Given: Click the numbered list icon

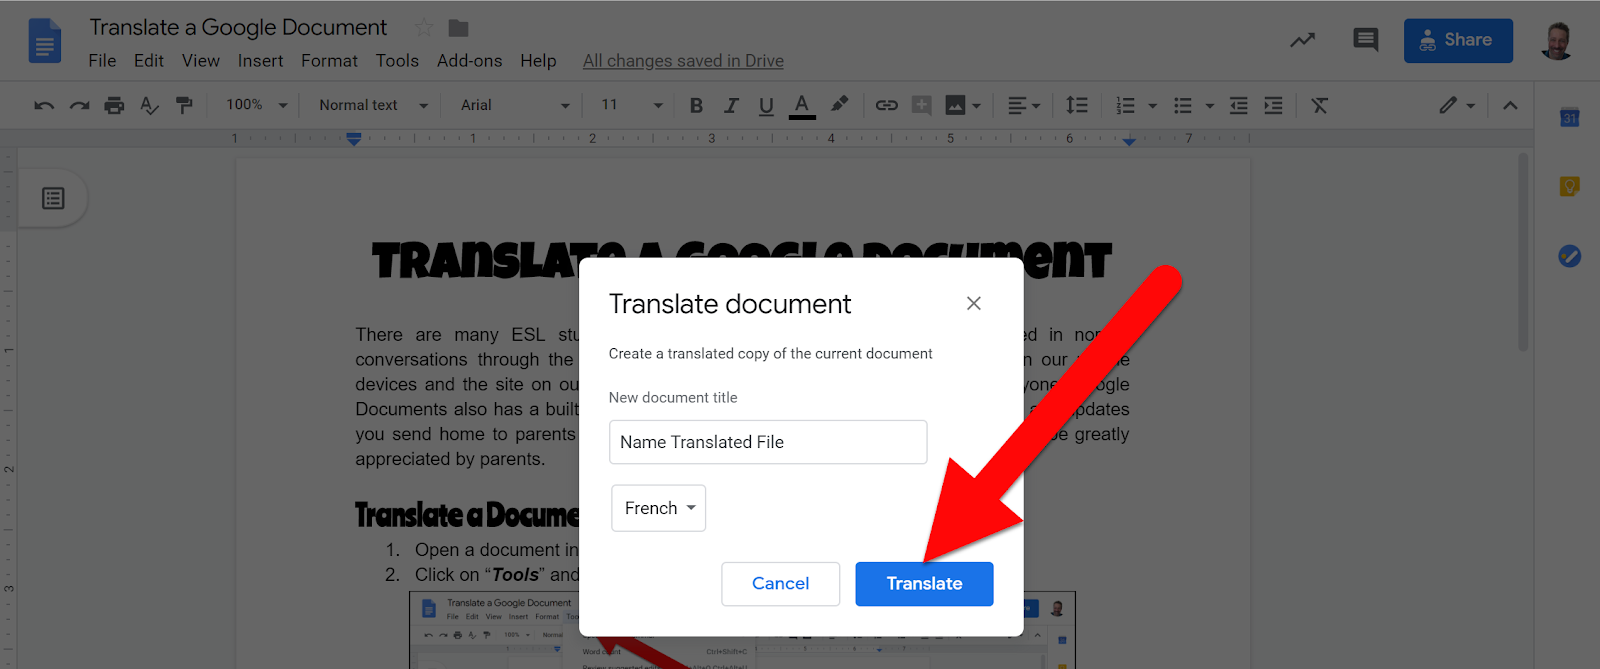Looking at the screenshot, I should [x=1126, y=105].
